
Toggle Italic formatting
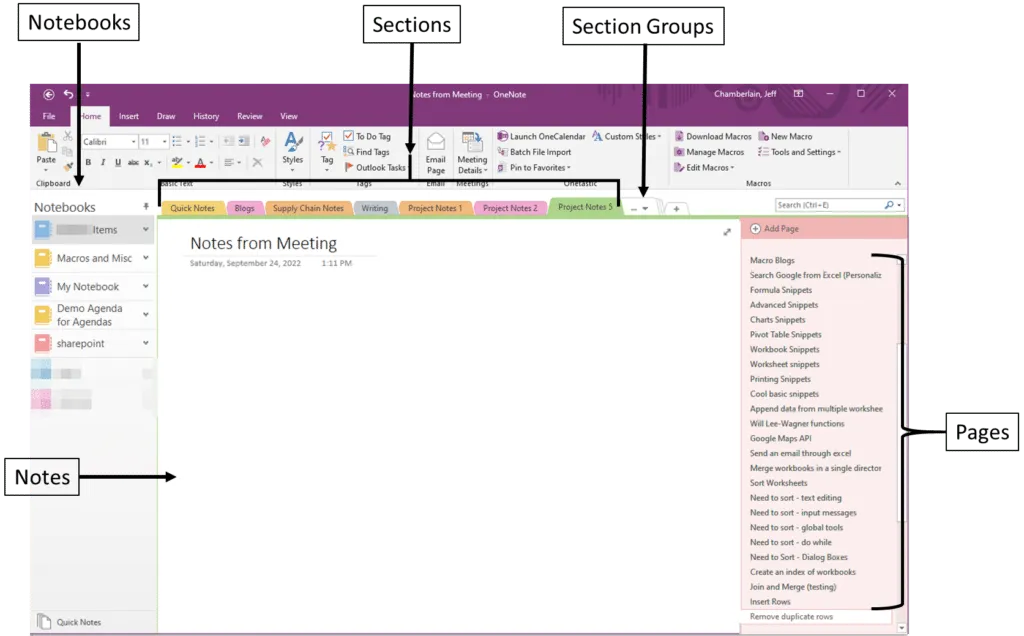(103, 163)
